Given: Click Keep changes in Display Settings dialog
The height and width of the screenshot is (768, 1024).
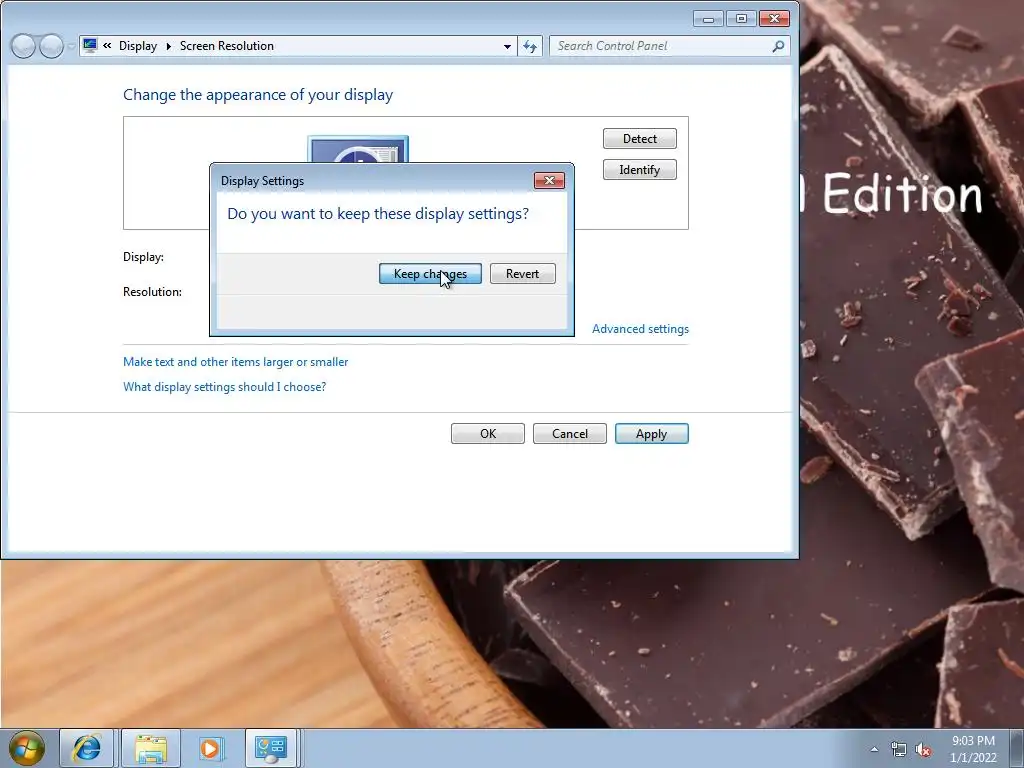Looking at the screenshot, I should (x=430, y=274).
